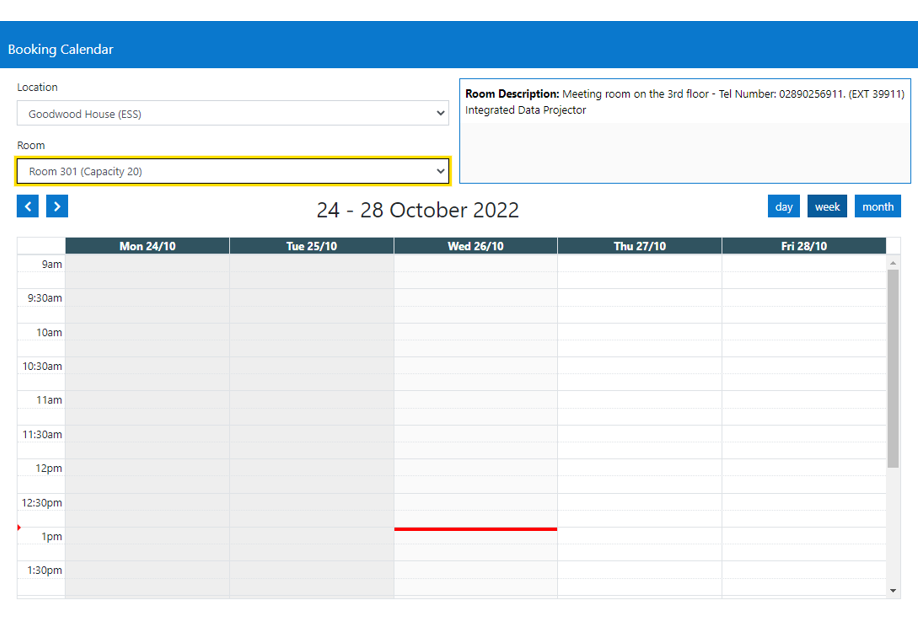Click the red current-time marker on Wednesday

pyautogui.click(x=475, y=529)
